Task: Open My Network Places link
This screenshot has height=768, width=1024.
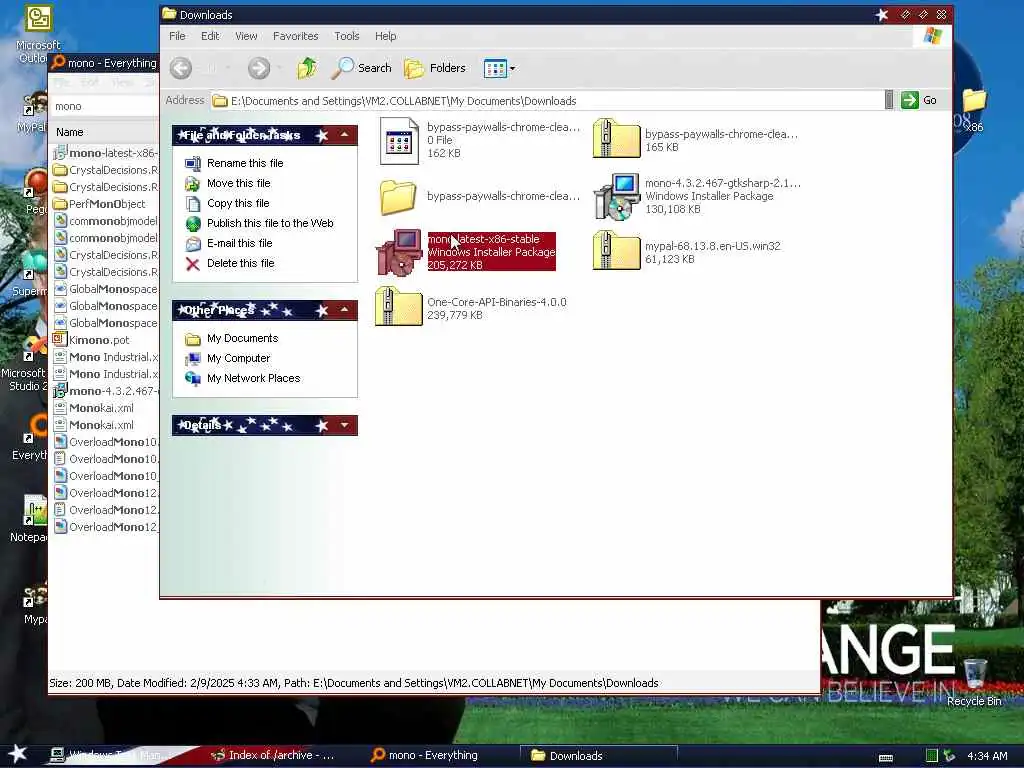Action: coord(253,378)
